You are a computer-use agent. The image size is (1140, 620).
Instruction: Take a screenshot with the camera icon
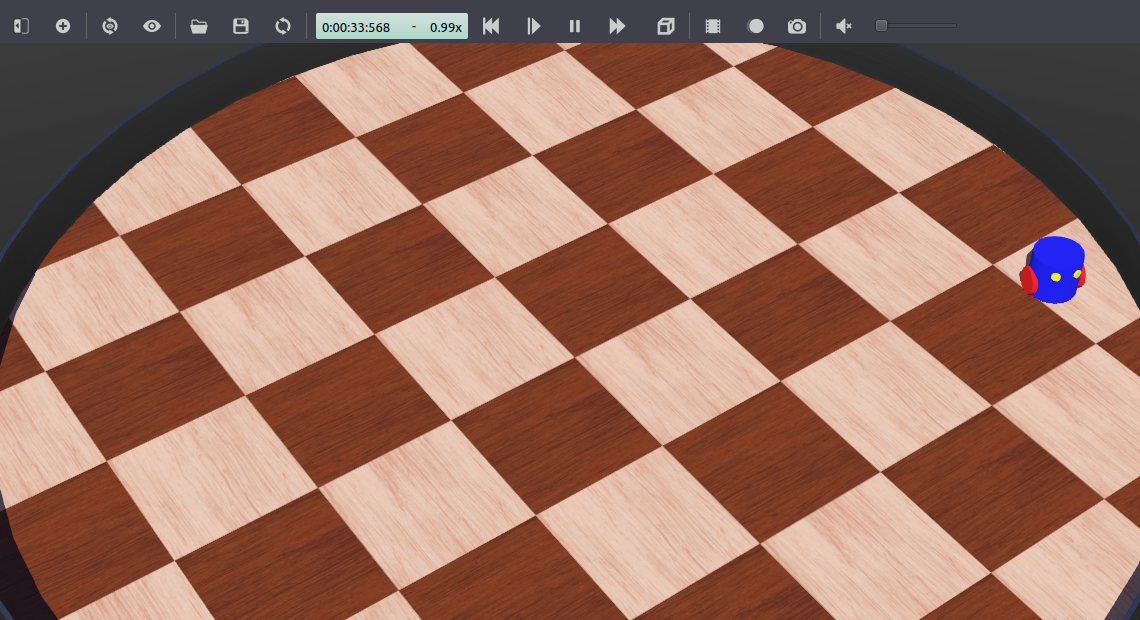pos(797,26)
